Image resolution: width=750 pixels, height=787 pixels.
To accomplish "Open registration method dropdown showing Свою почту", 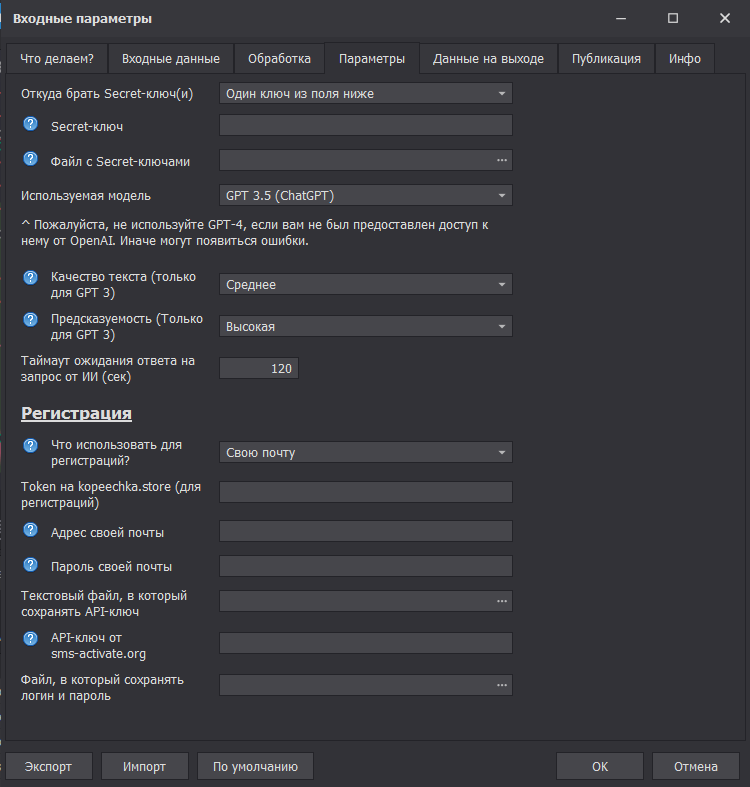I will point(365,453).
